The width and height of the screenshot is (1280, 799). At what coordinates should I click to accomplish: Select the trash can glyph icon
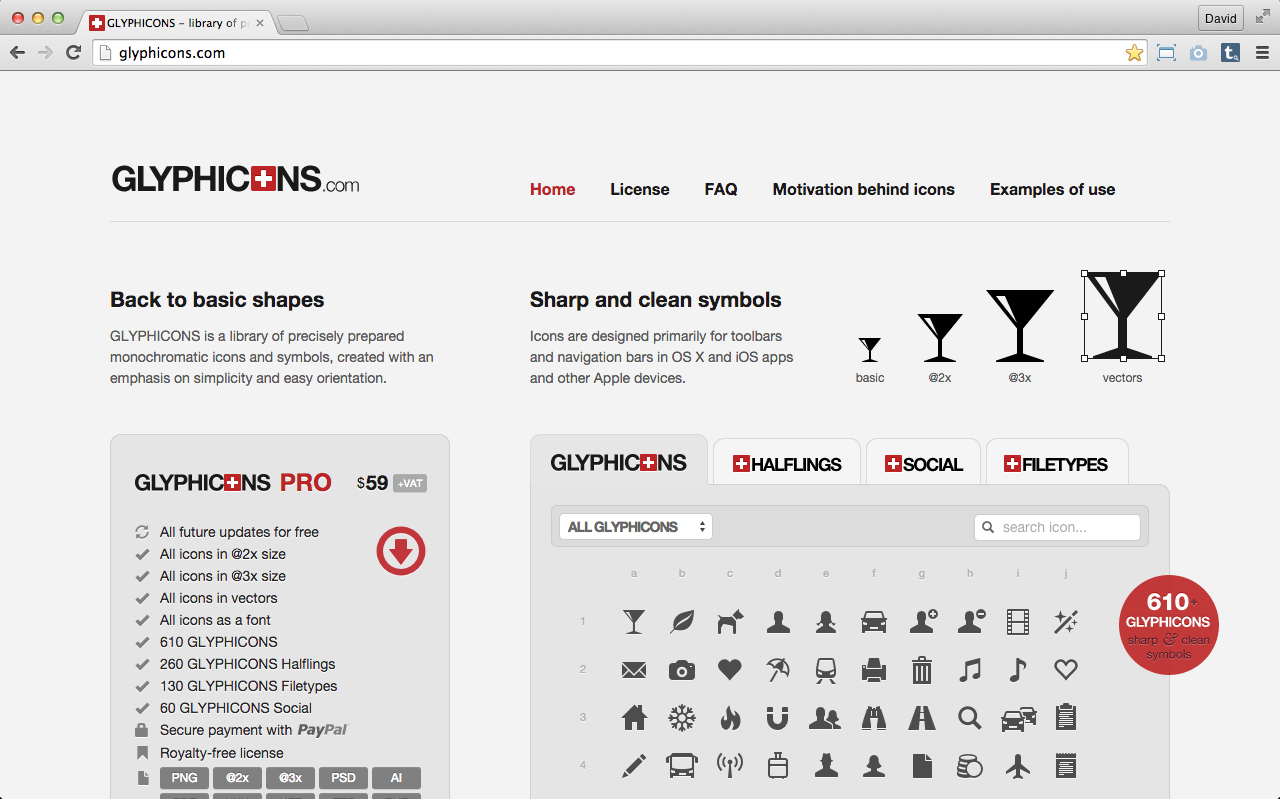tap(922, 670)
